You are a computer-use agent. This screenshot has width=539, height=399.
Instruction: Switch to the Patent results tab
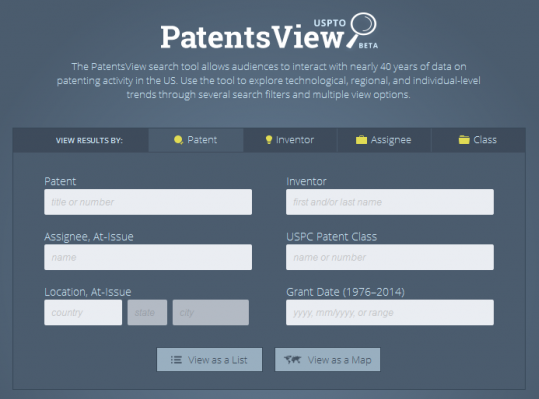tap(196, 140)
